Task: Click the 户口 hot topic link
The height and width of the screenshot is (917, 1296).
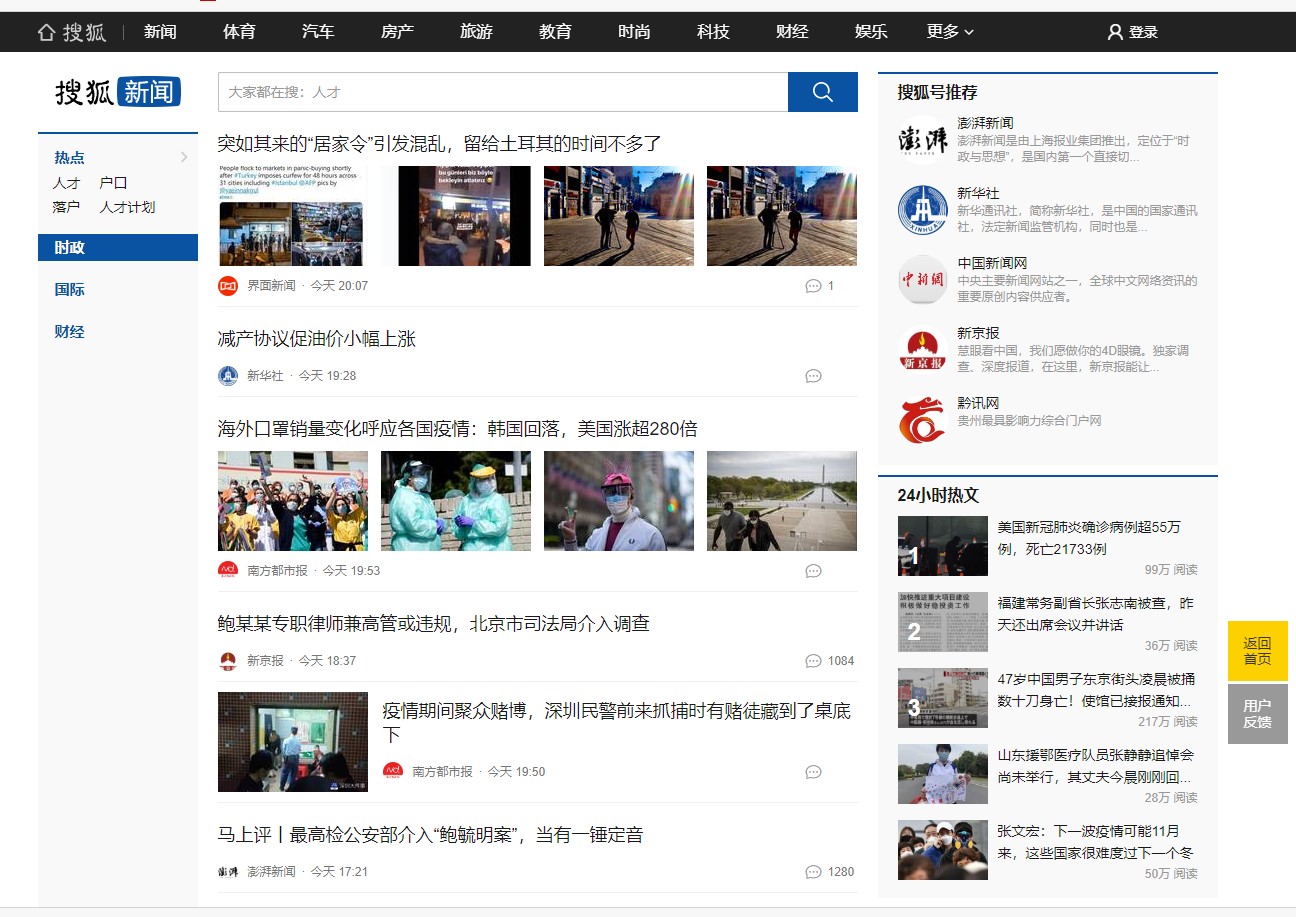Action: click(x=113, y=183)
